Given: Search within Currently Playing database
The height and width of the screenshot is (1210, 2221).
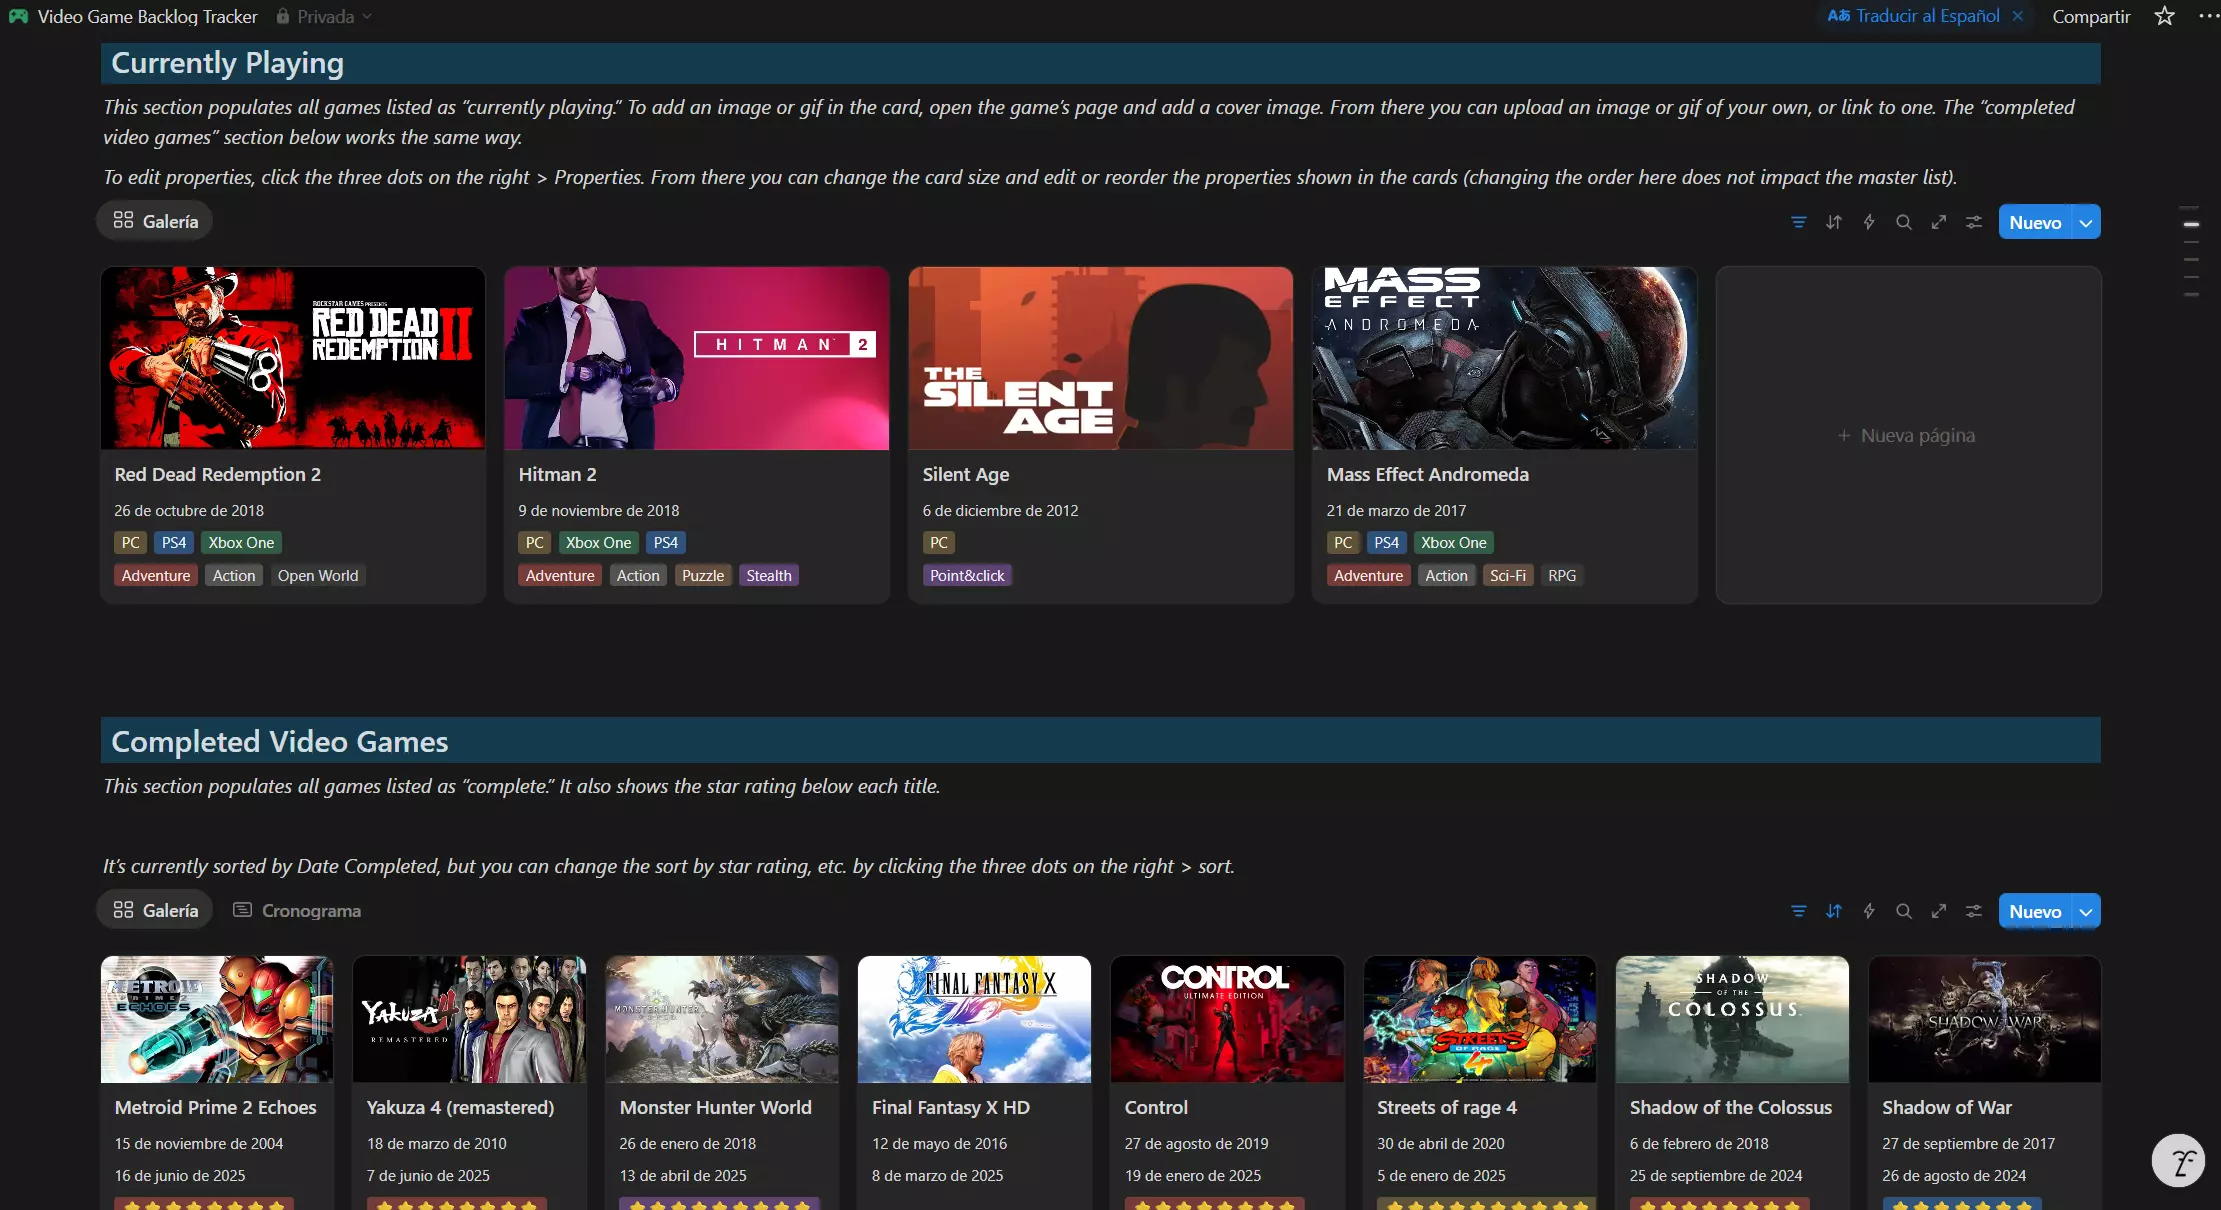Looking at the screenshot, I should coord(1904,222).
